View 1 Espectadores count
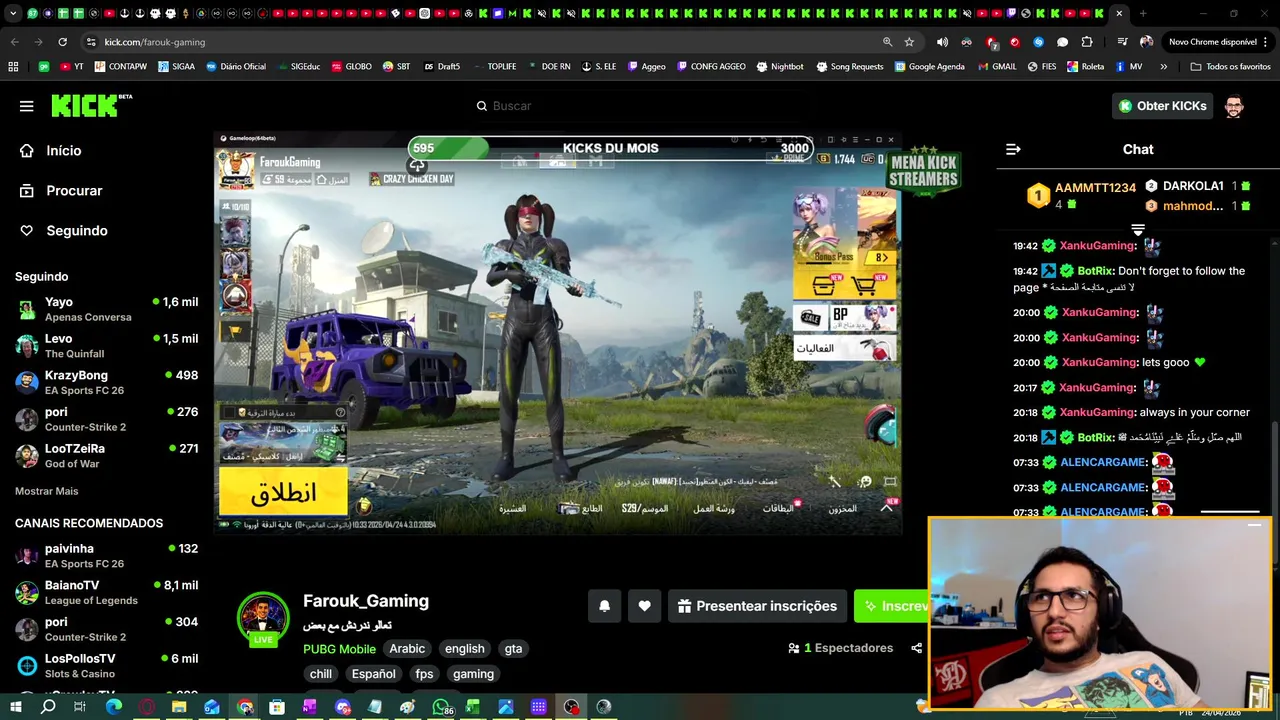Viewport: 1280px width, 720px height. 840,648
